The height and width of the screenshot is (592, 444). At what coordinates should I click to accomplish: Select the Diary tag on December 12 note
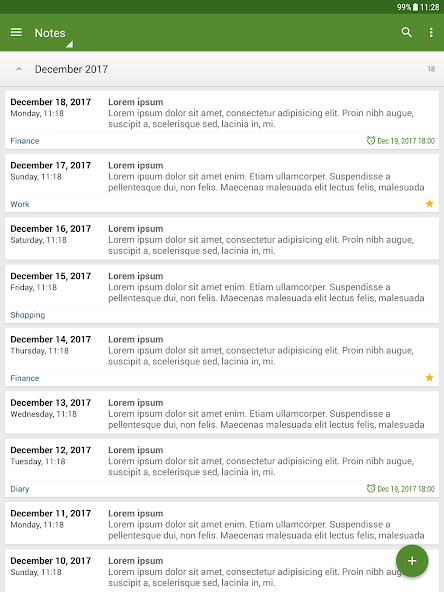click(x=20, y=489)
